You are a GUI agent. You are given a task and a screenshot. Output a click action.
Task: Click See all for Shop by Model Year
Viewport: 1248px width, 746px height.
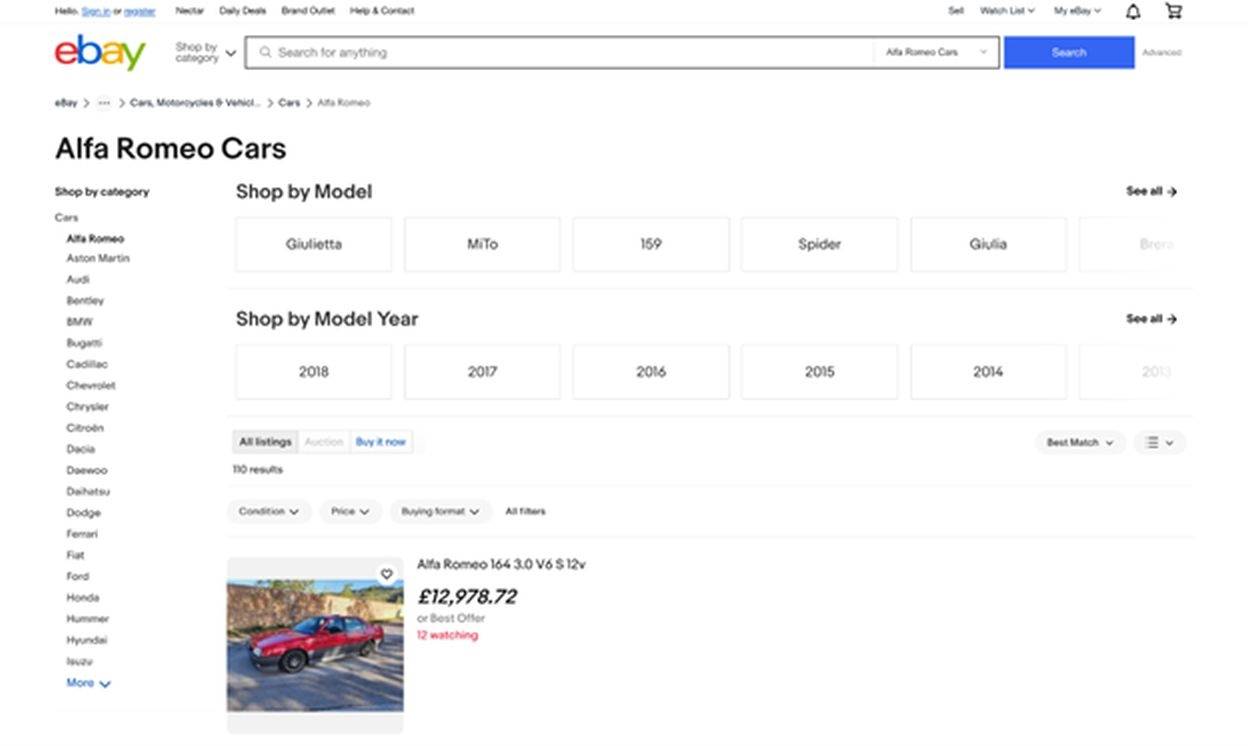[1152, 319]
